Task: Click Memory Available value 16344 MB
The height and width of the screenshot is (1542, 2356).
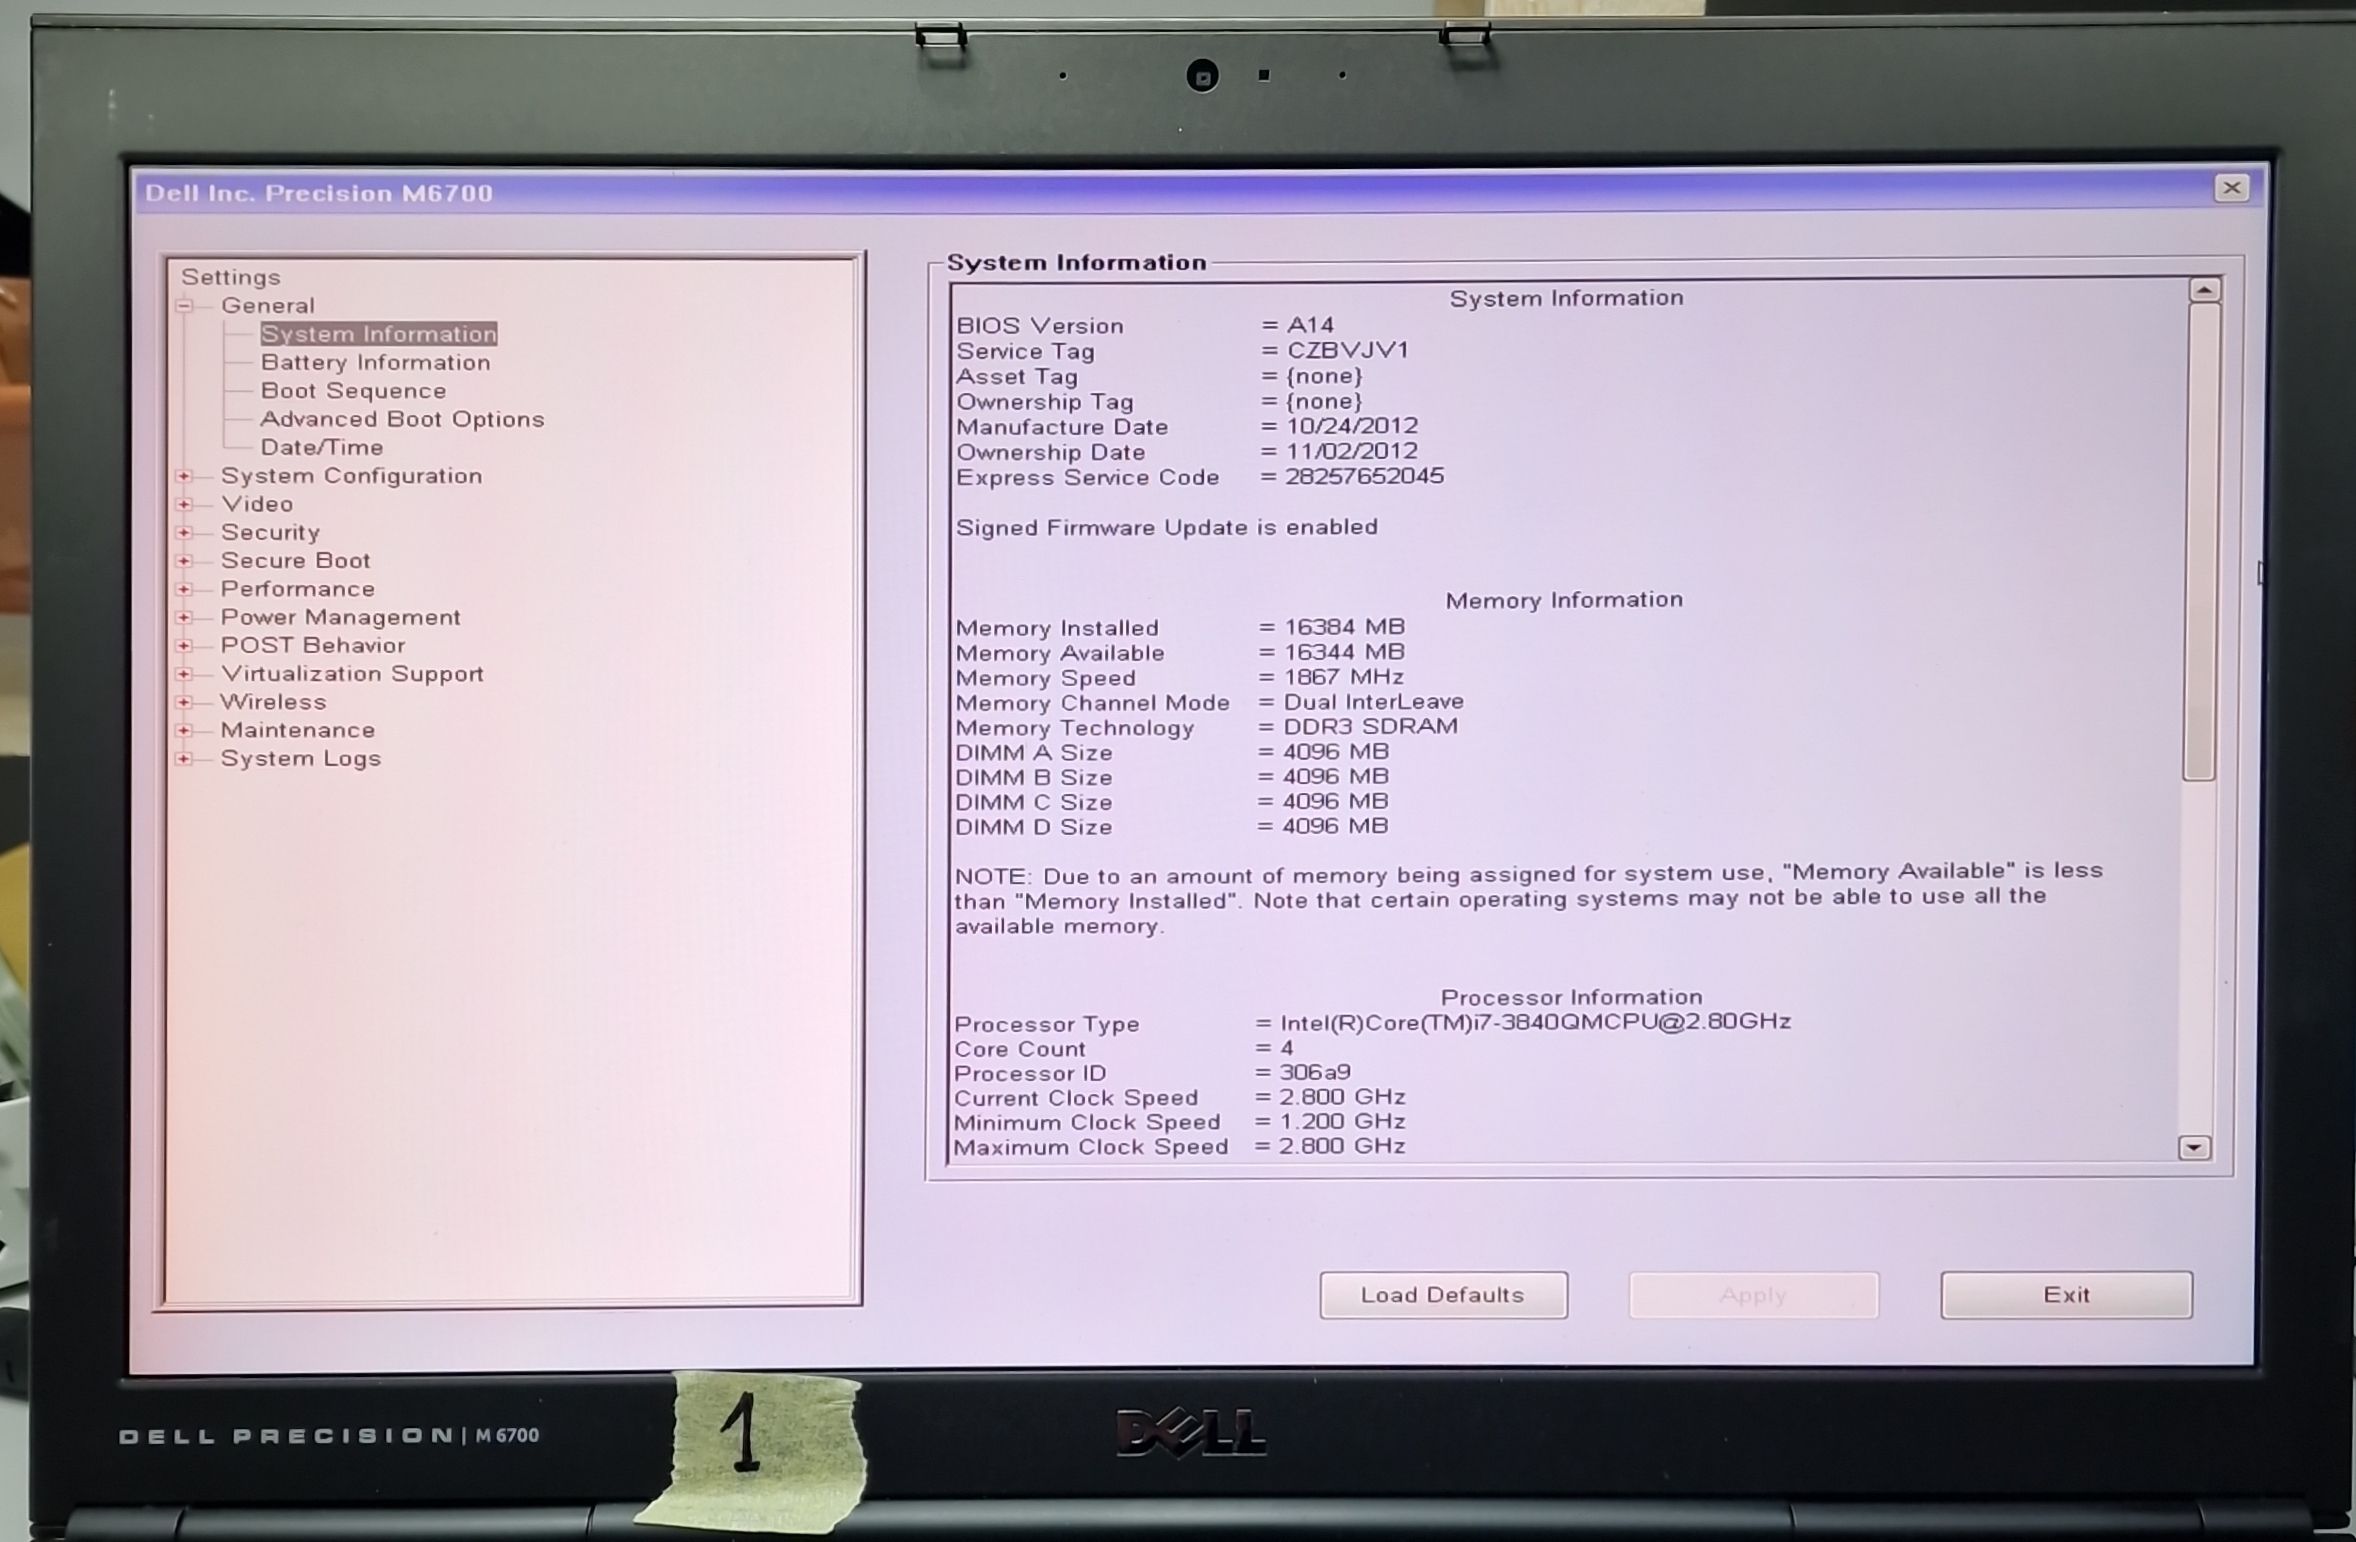Action: (x=1344, y=652)
